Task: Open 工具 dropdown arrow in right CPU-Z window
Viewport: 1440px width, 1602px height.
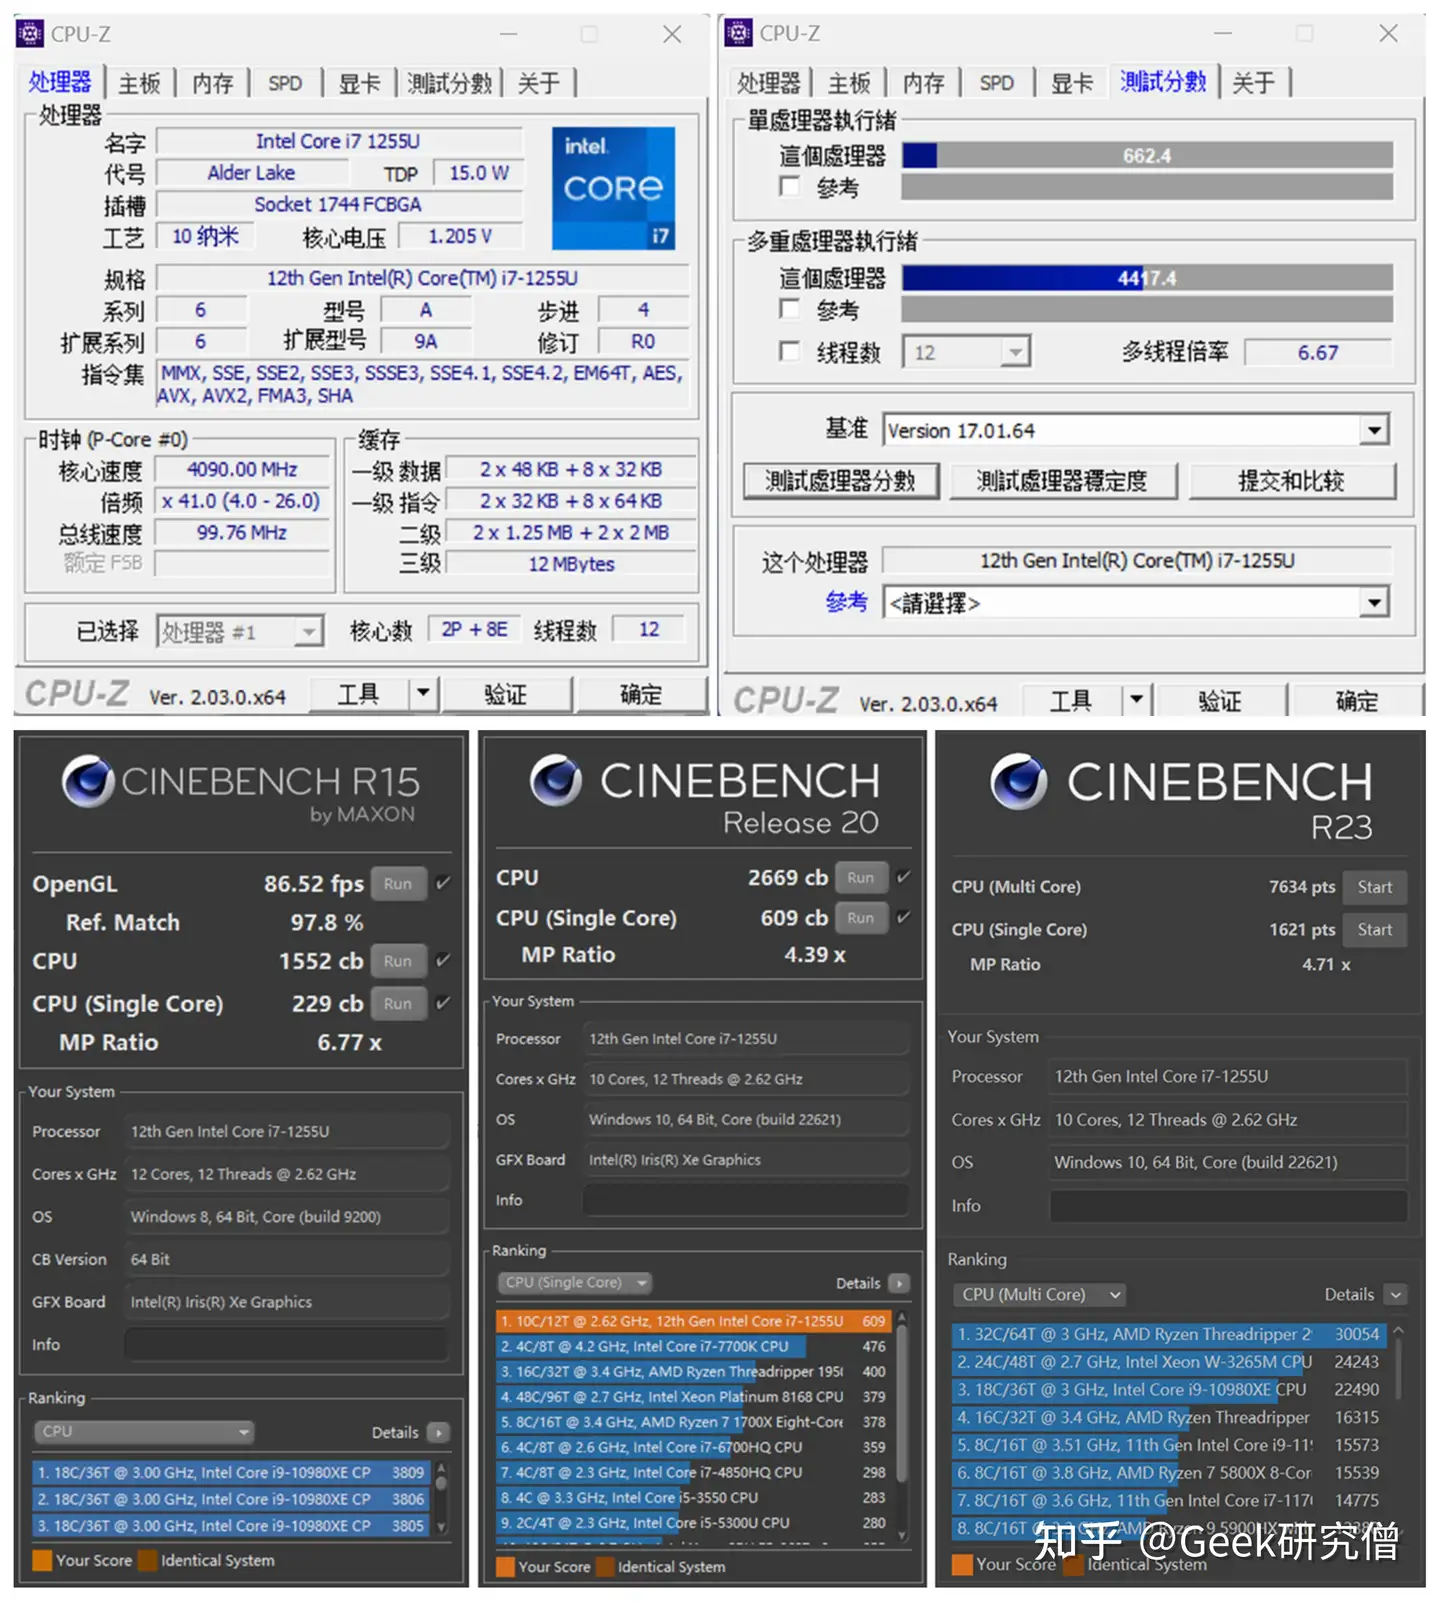Action: (x=1136, y=700)
